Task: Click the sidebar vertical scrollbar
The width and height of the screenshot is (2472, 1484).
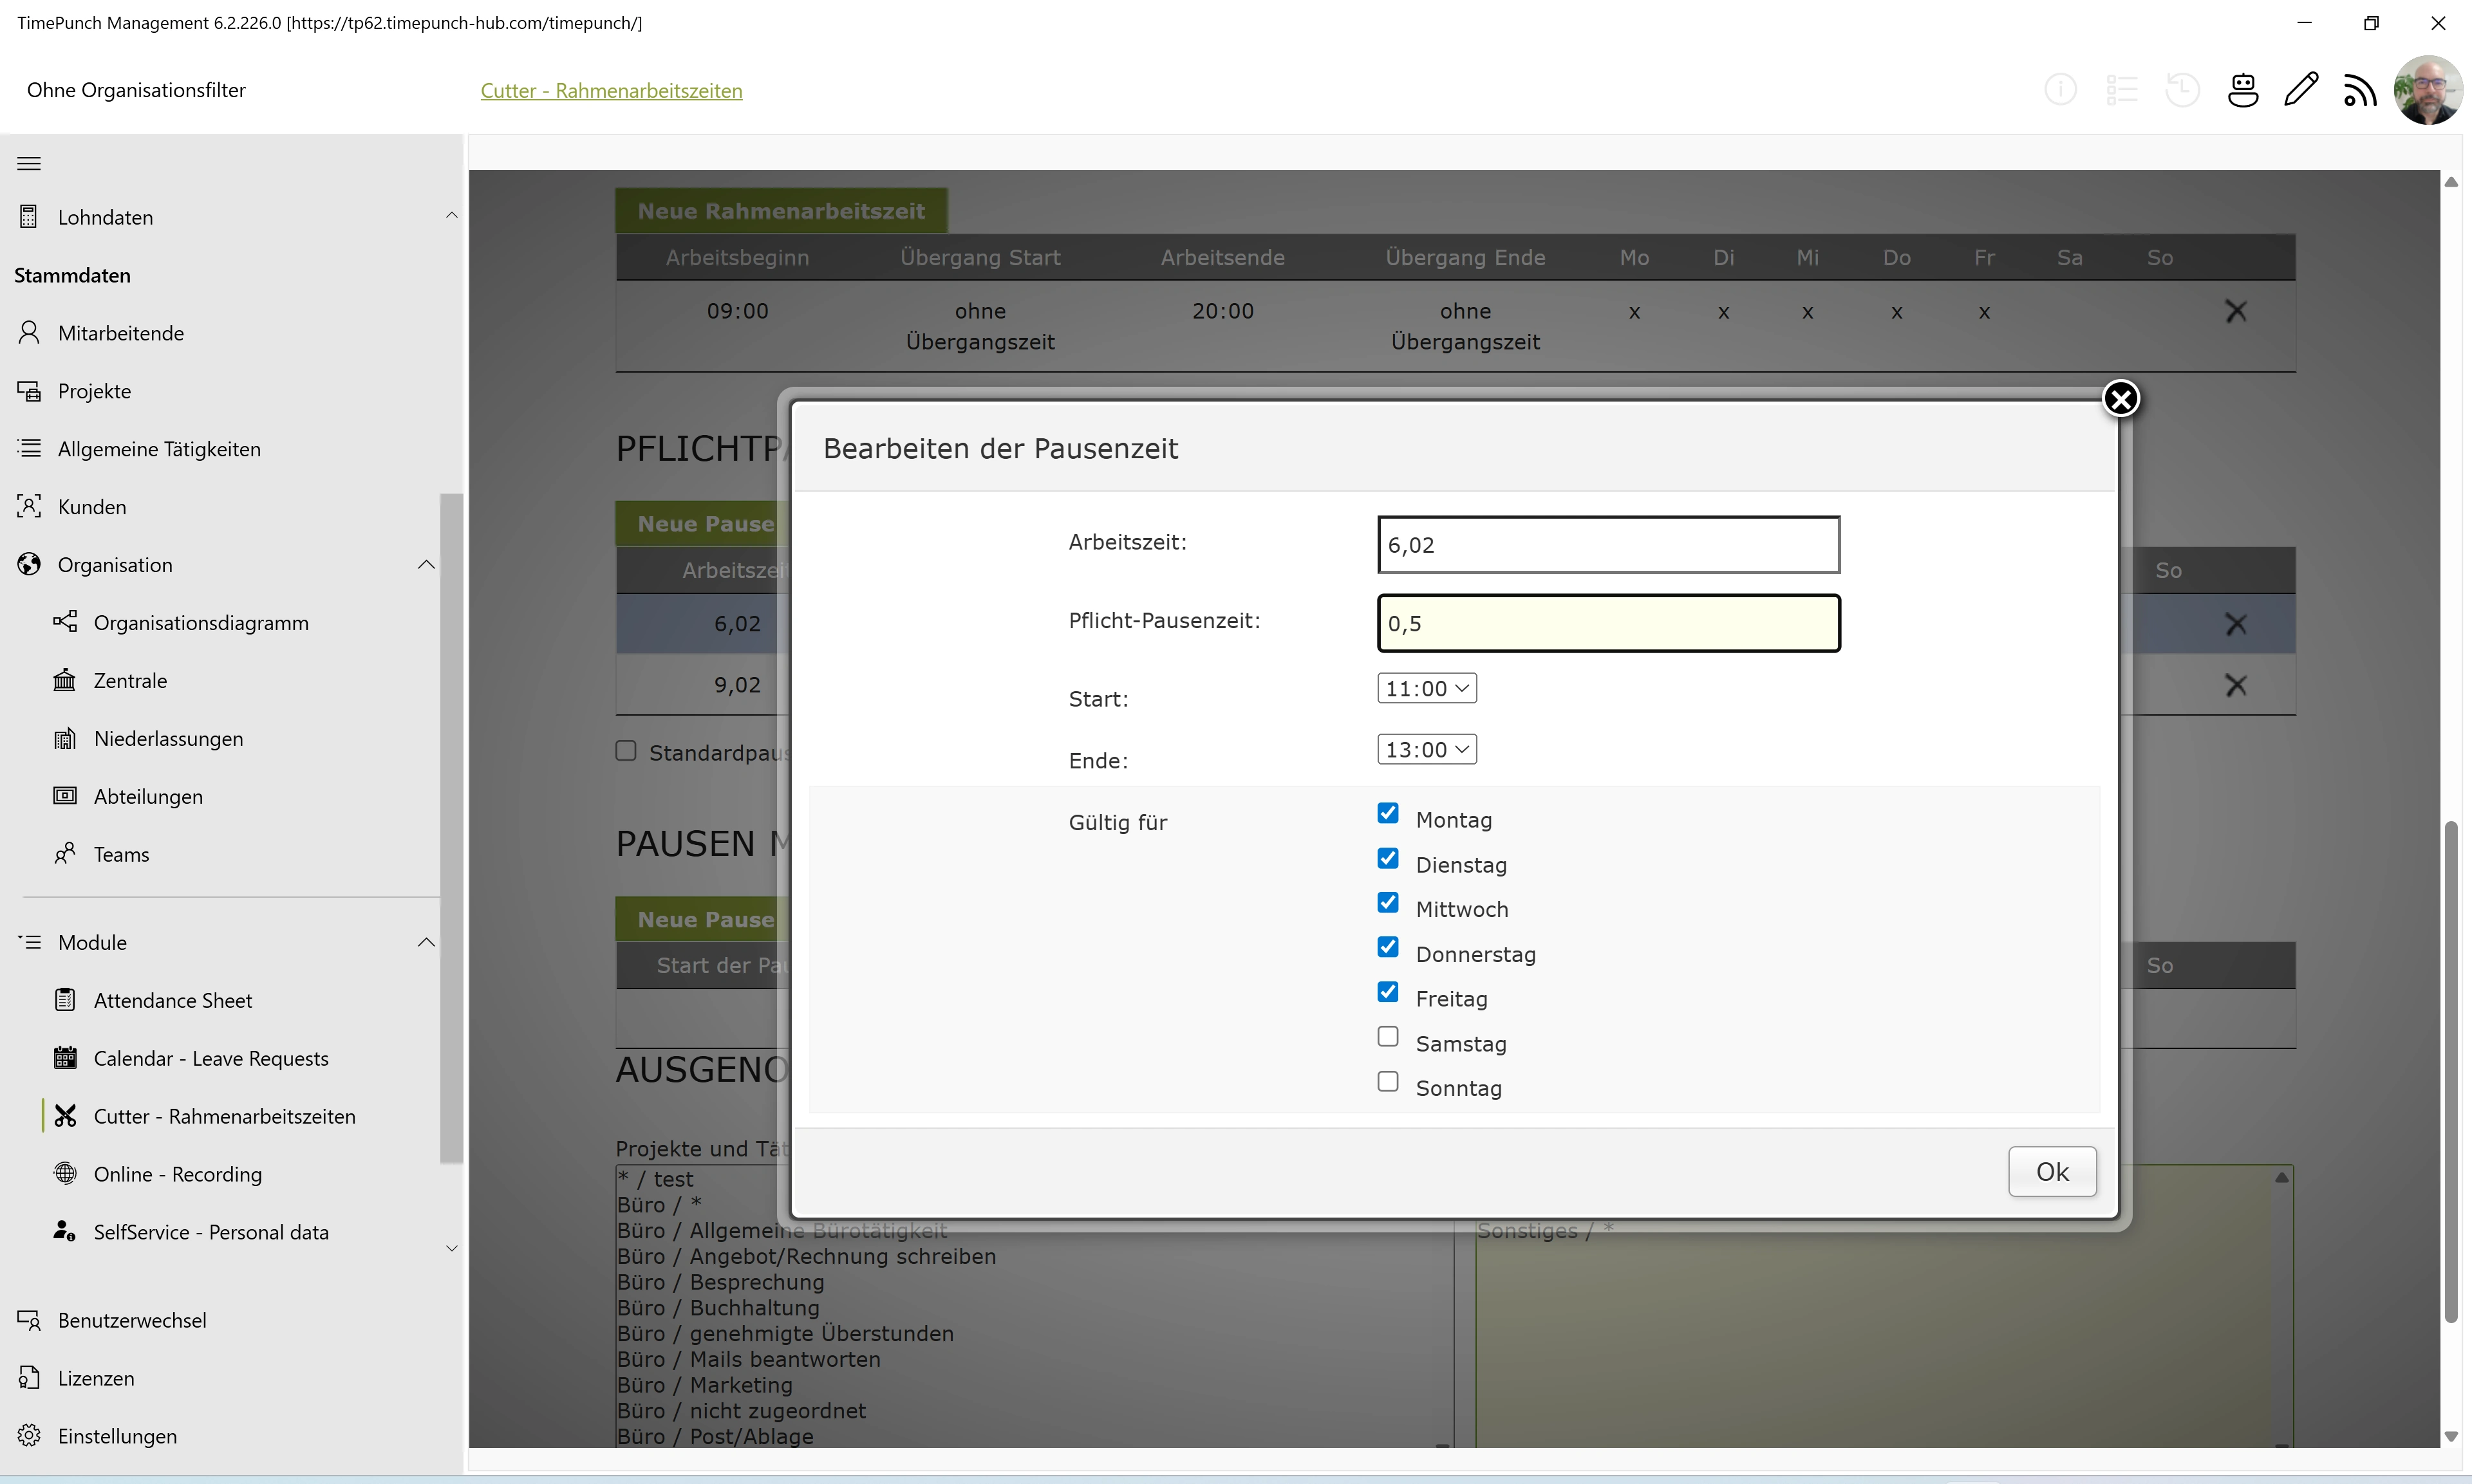Action: 452,828
